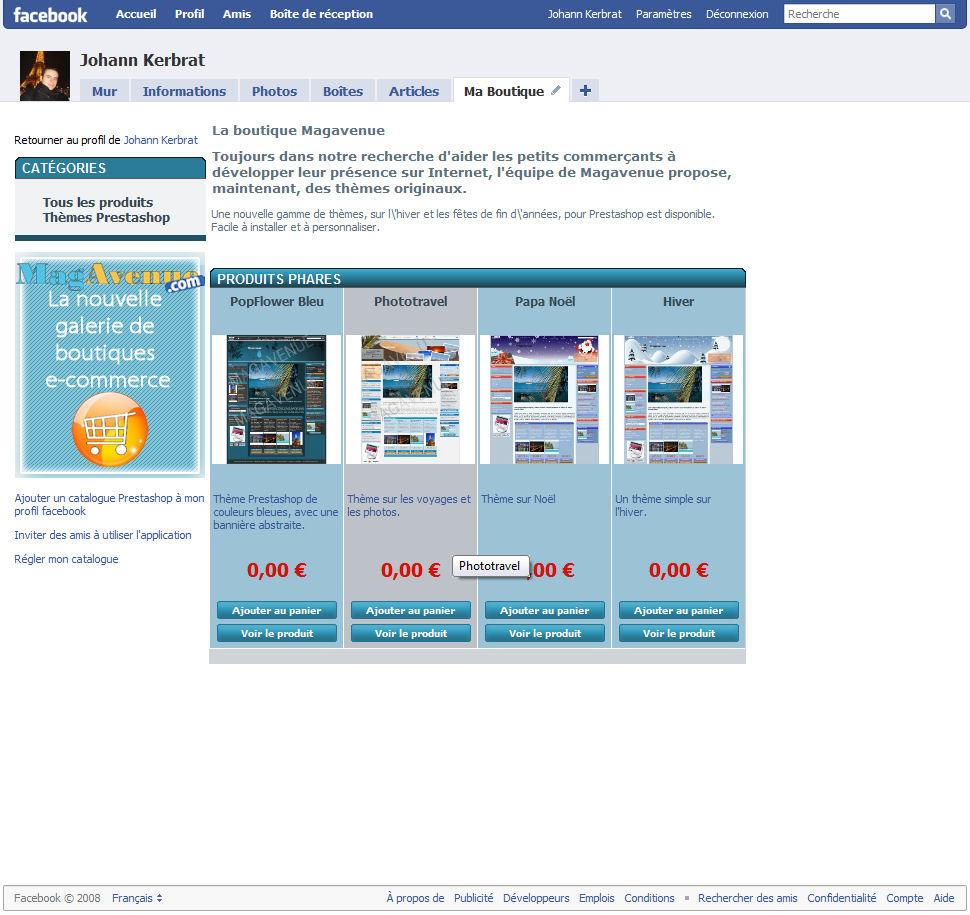Click the PRODUITS PHARES header
970x915 pixels.
(478, 278)
